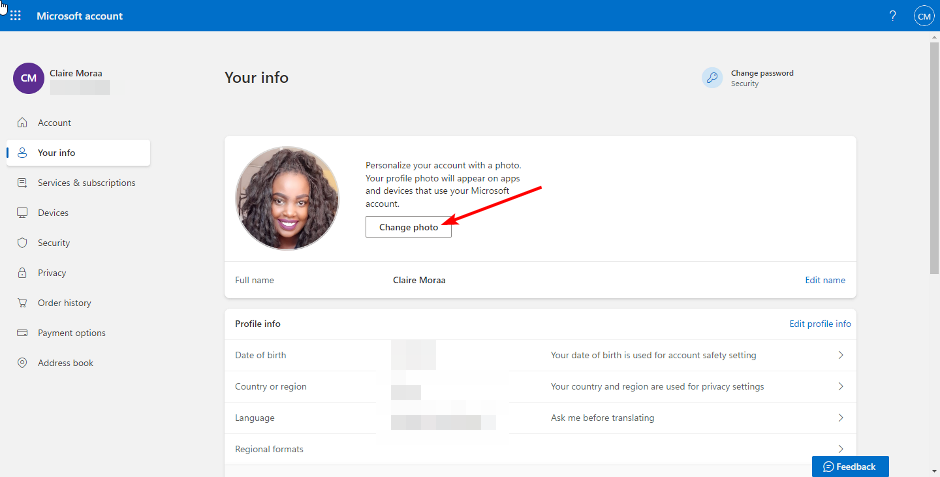This screenshot has height=477, width=940.
Task: Click the Profile info heading
Action: click(257, 324)
